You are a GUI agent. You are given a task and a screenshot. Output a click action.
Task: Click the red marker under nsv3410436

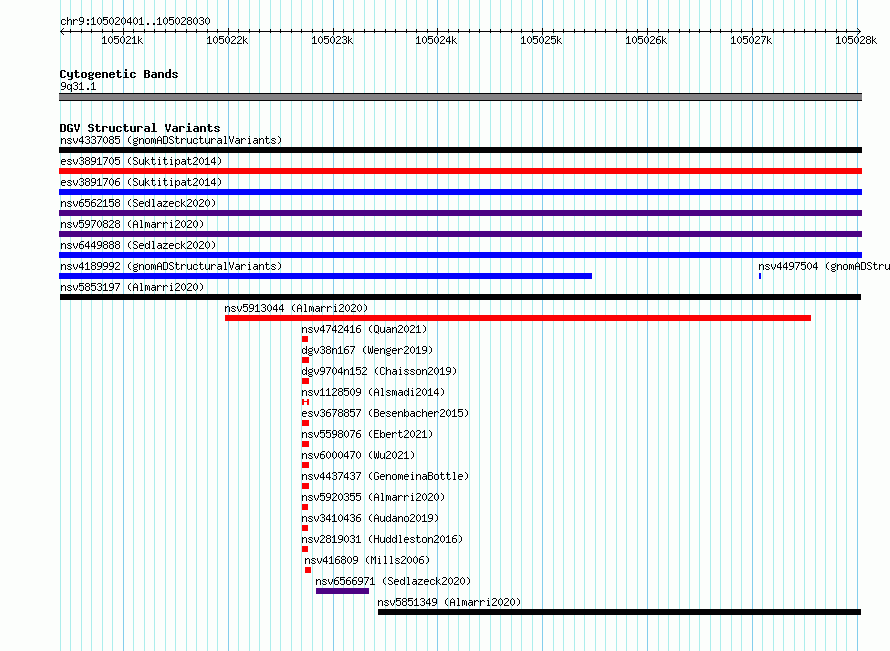click(x=305, y=528)
